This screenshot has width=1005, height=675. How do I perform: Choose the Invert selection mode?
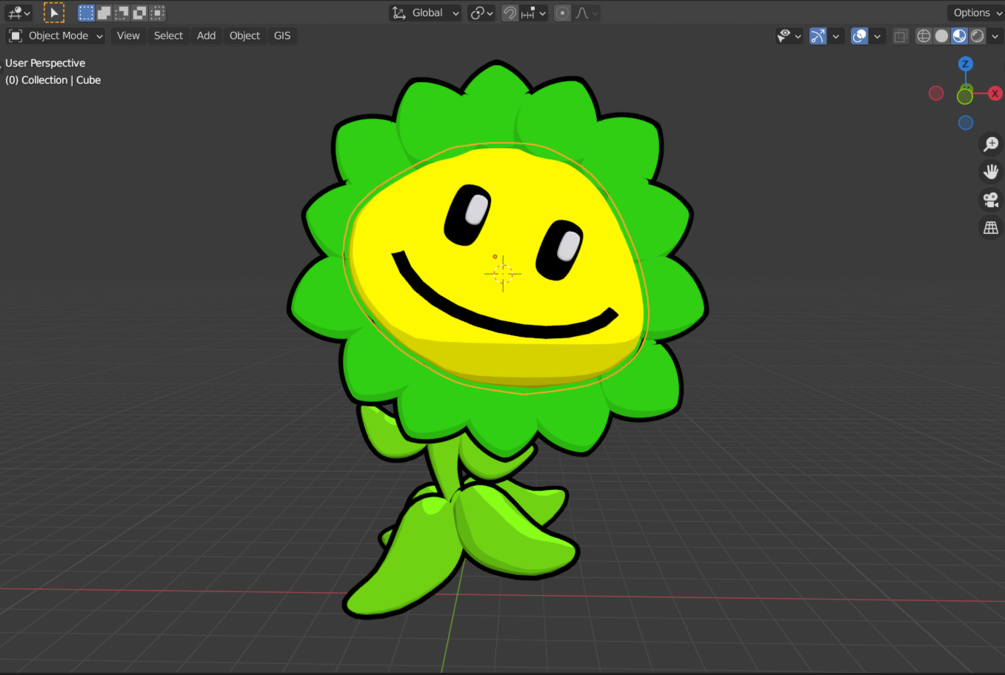140,13
